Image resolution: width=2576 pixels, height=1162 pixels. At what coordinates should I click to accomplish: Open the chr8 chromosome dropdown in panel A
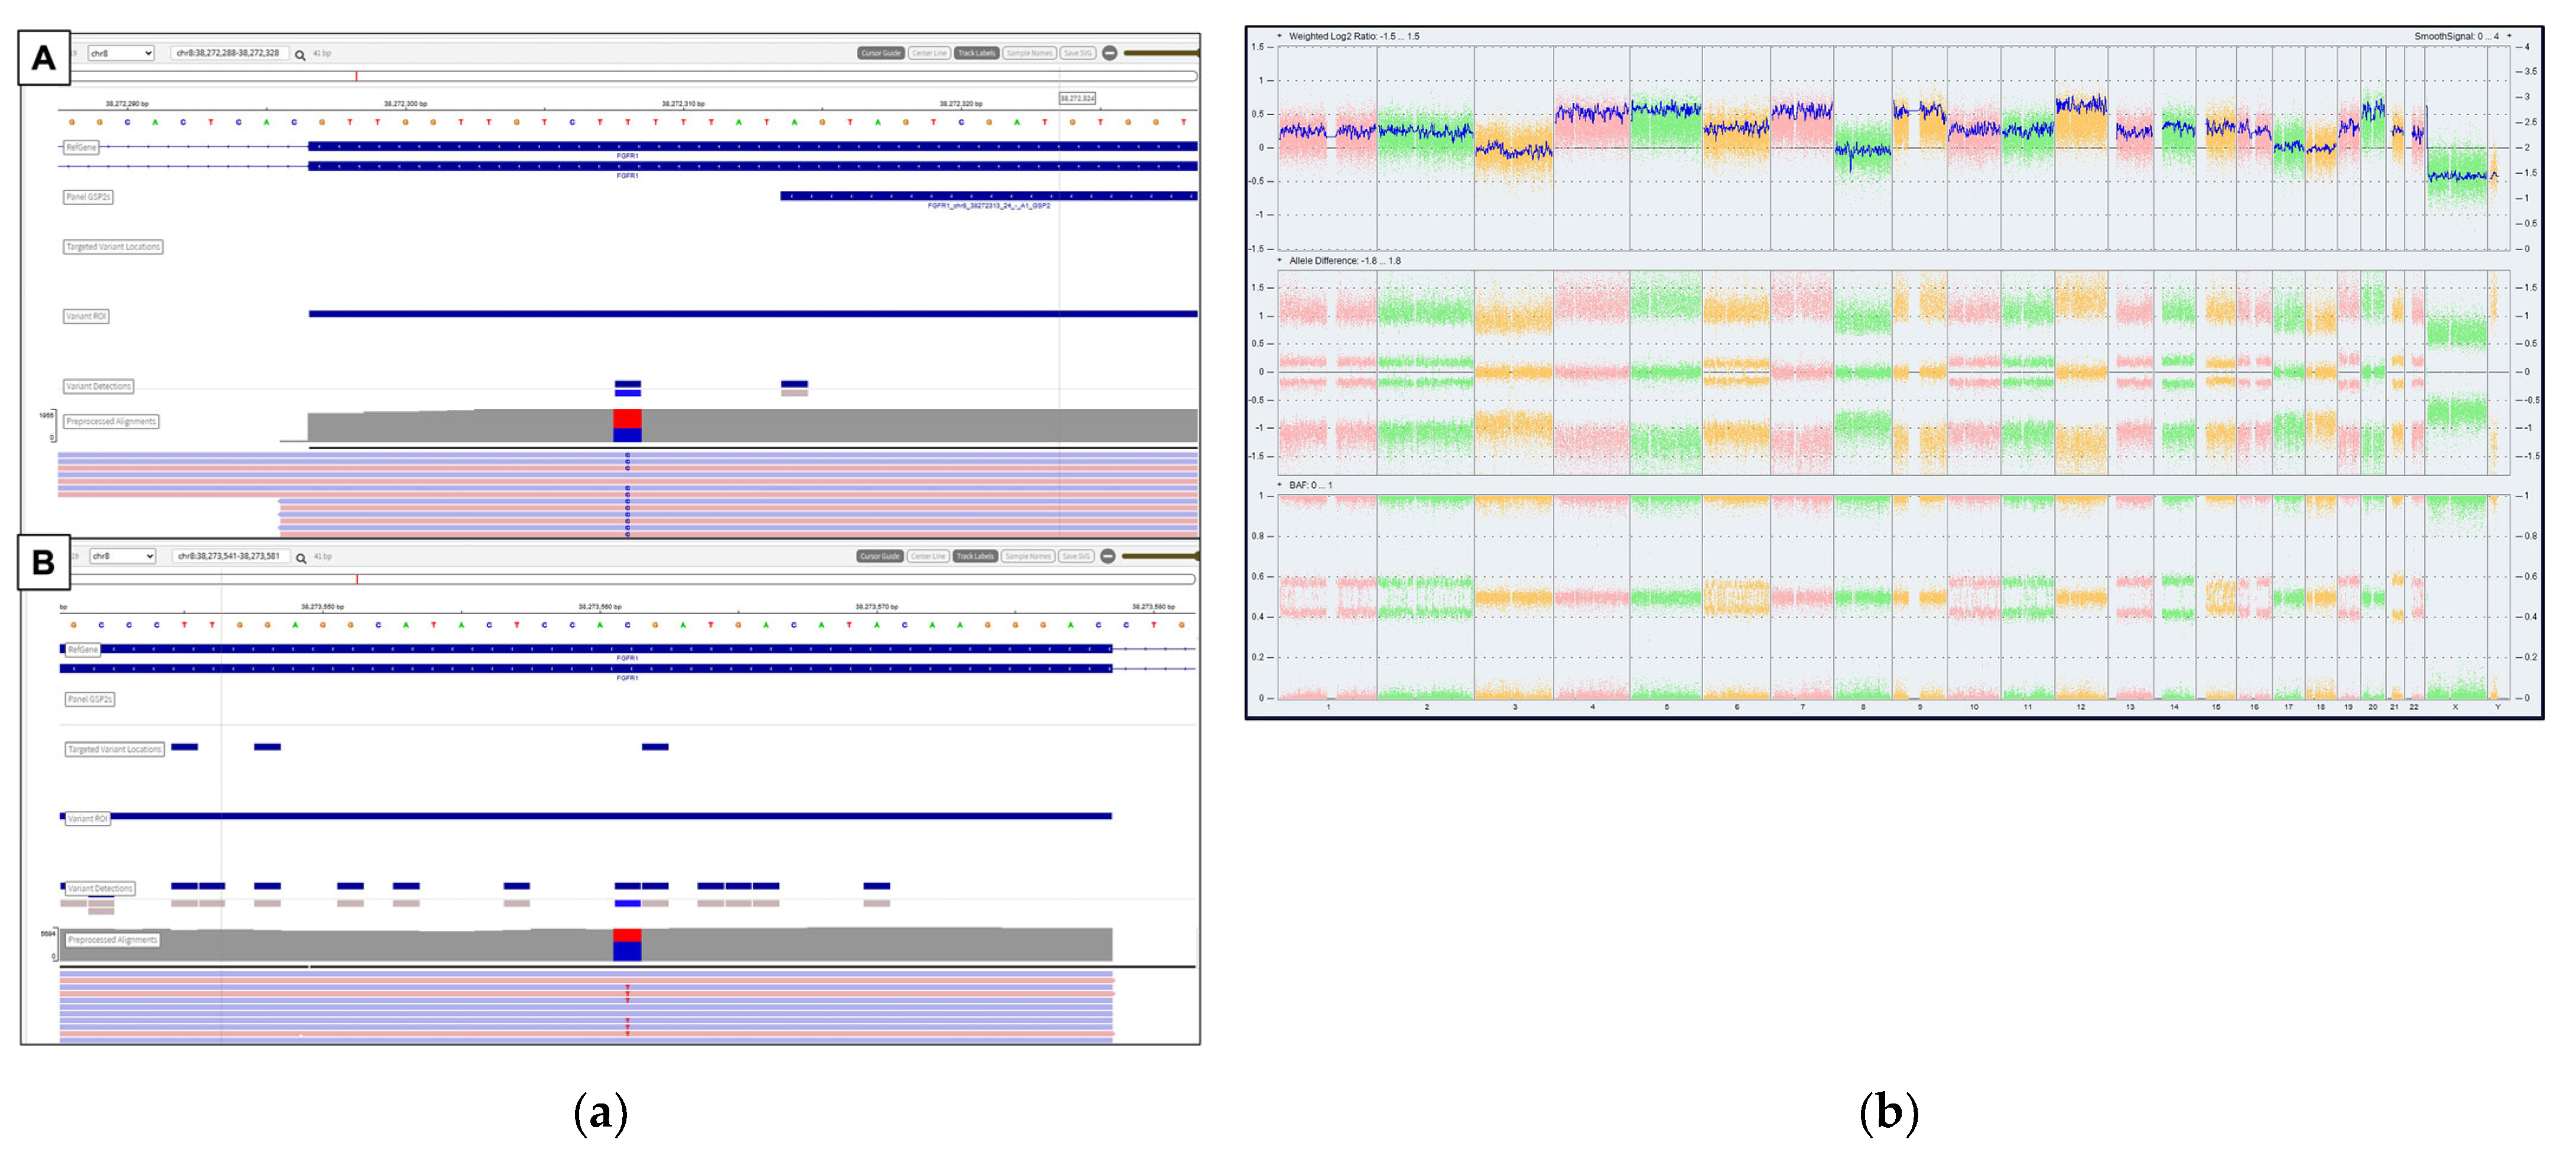[121, 53]
